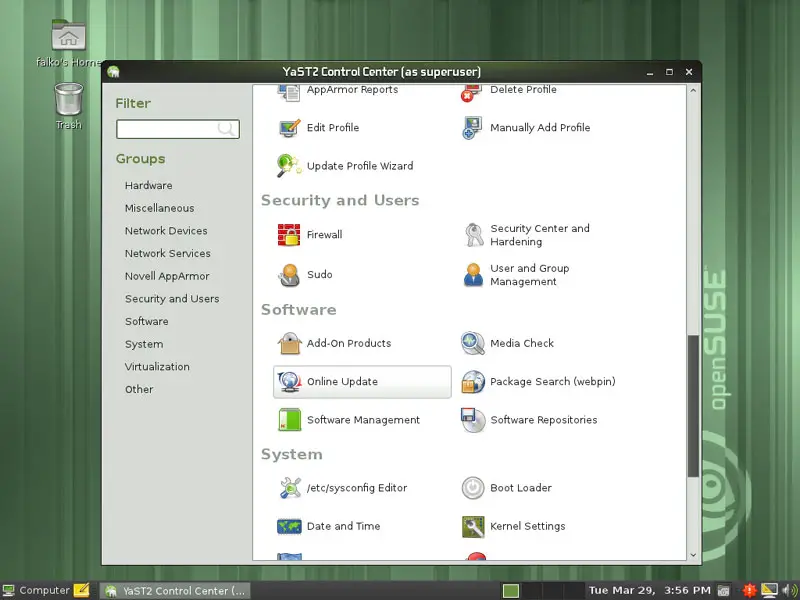The image size is (800, 600).
Task: Click the /etc/sysconfig Editor wrench icon
Action: [x=290, y=488]
